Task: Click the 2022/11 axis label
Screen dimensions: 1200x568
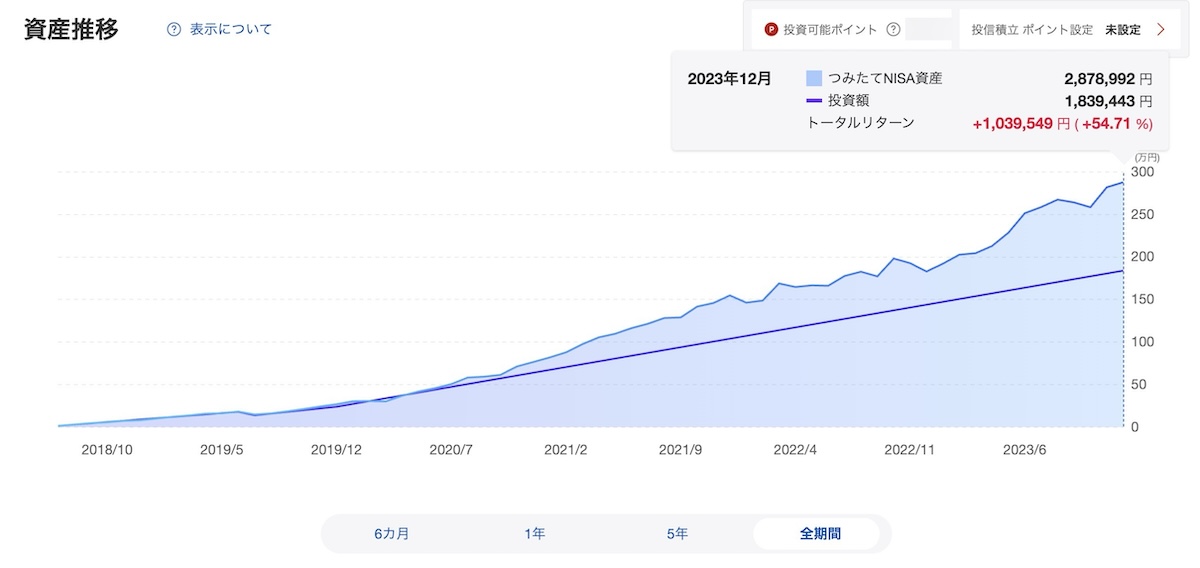Action: (911, 450)
